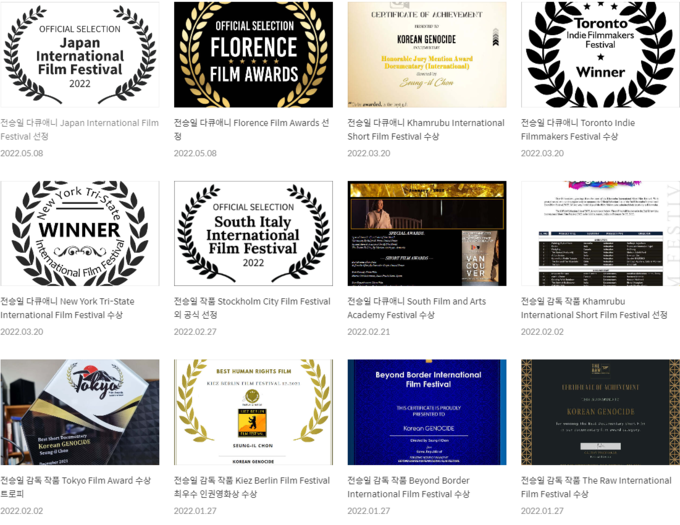Click date 2022.01.27 under The Raw International post
This screenshot has height=525, width=680.
pos(542,511)
